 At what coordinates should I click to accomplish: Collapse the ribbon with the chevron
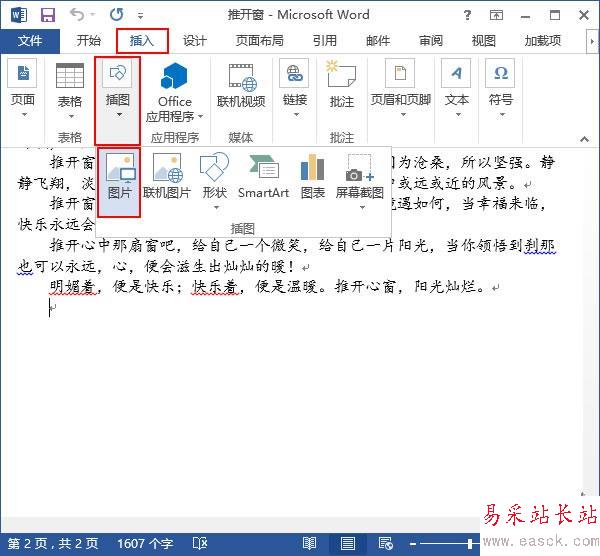coord(584,139)
